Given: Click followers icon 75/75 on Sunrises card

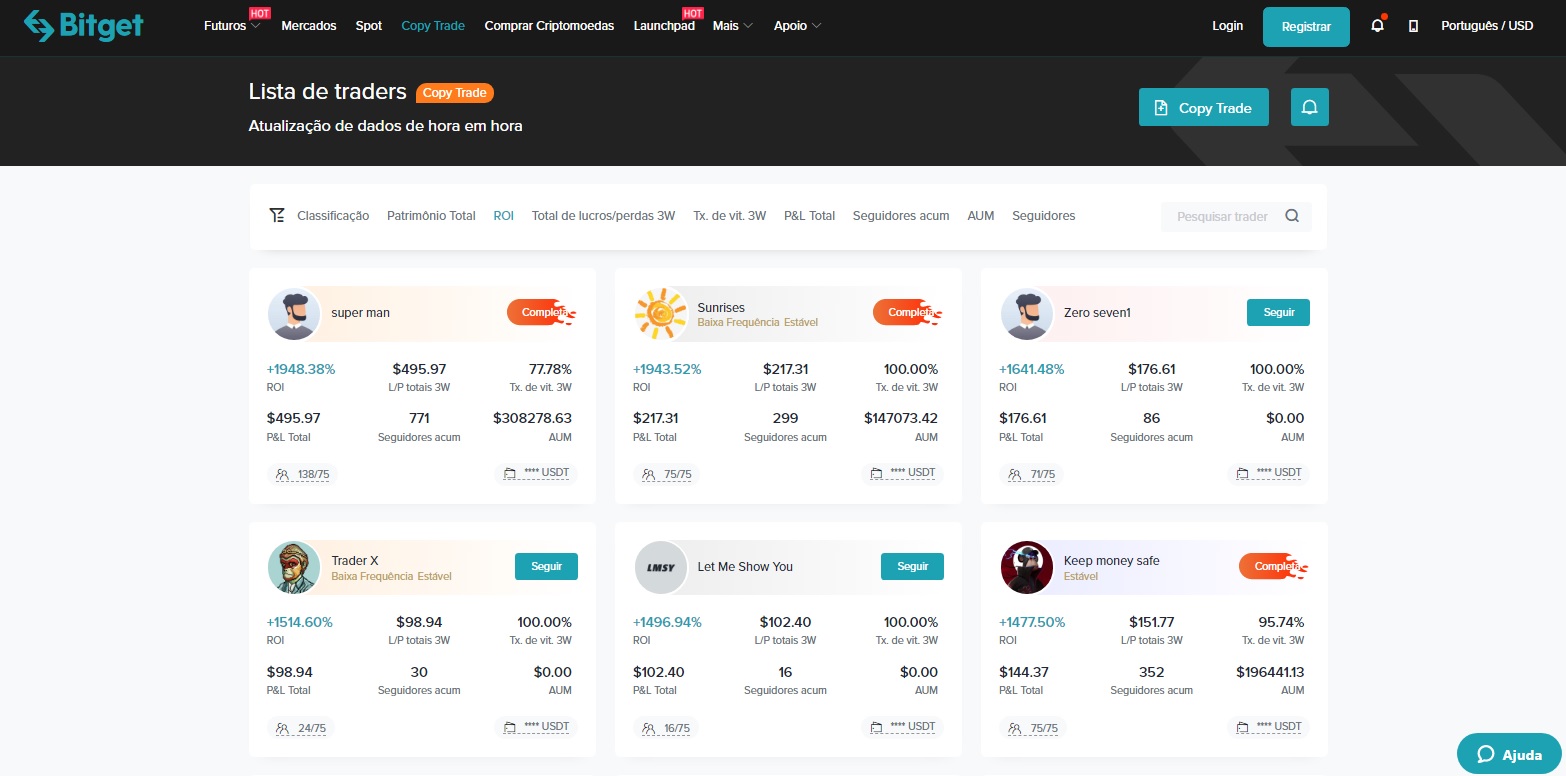Looking at the screenshot, I should click(649, 474).
